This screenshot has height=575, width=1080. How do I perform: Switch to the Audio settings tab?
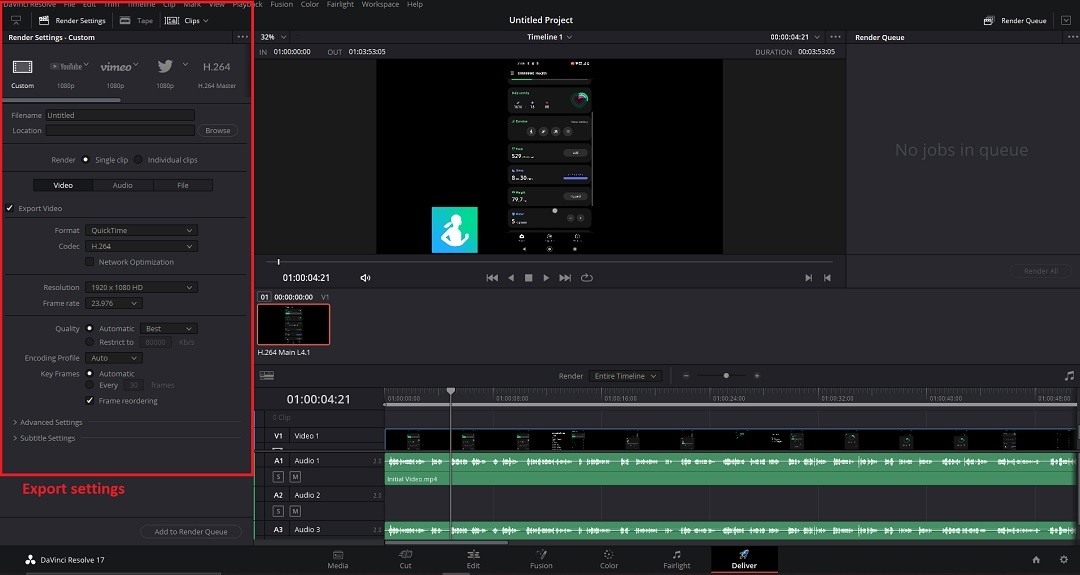123,185
